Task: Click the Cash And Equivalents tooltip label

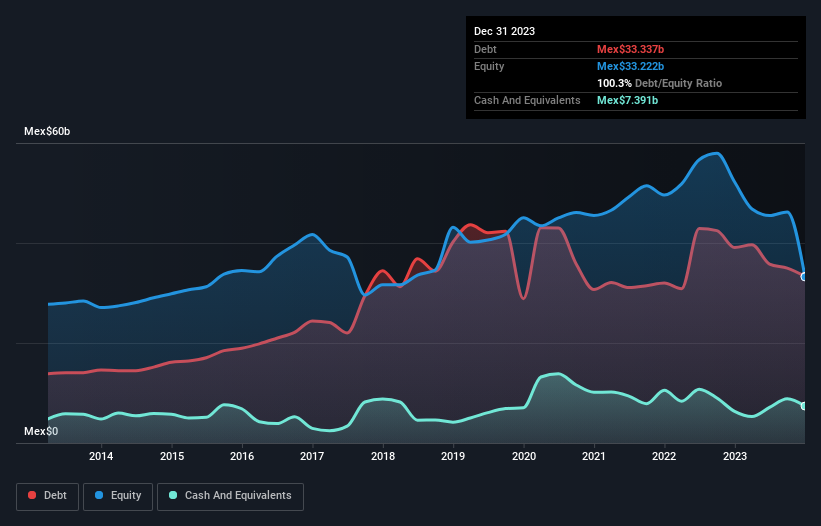Action: (527, 100)
